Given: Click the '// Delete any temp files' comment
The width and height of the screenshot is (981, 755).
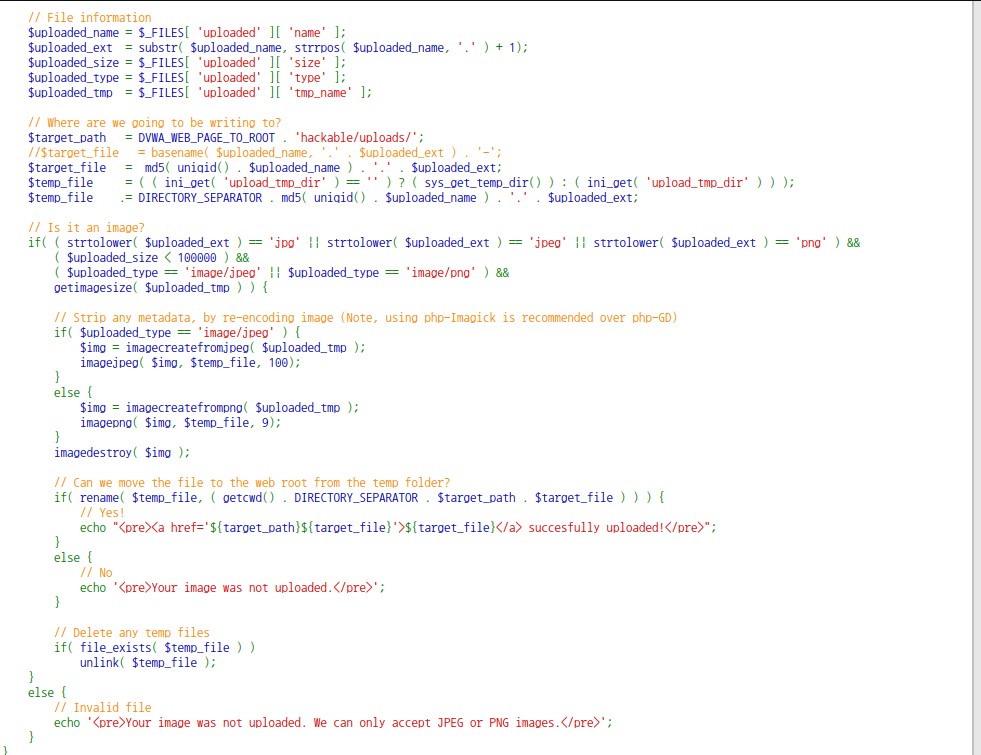Looking at the screenshot, I should coord(132,633).
